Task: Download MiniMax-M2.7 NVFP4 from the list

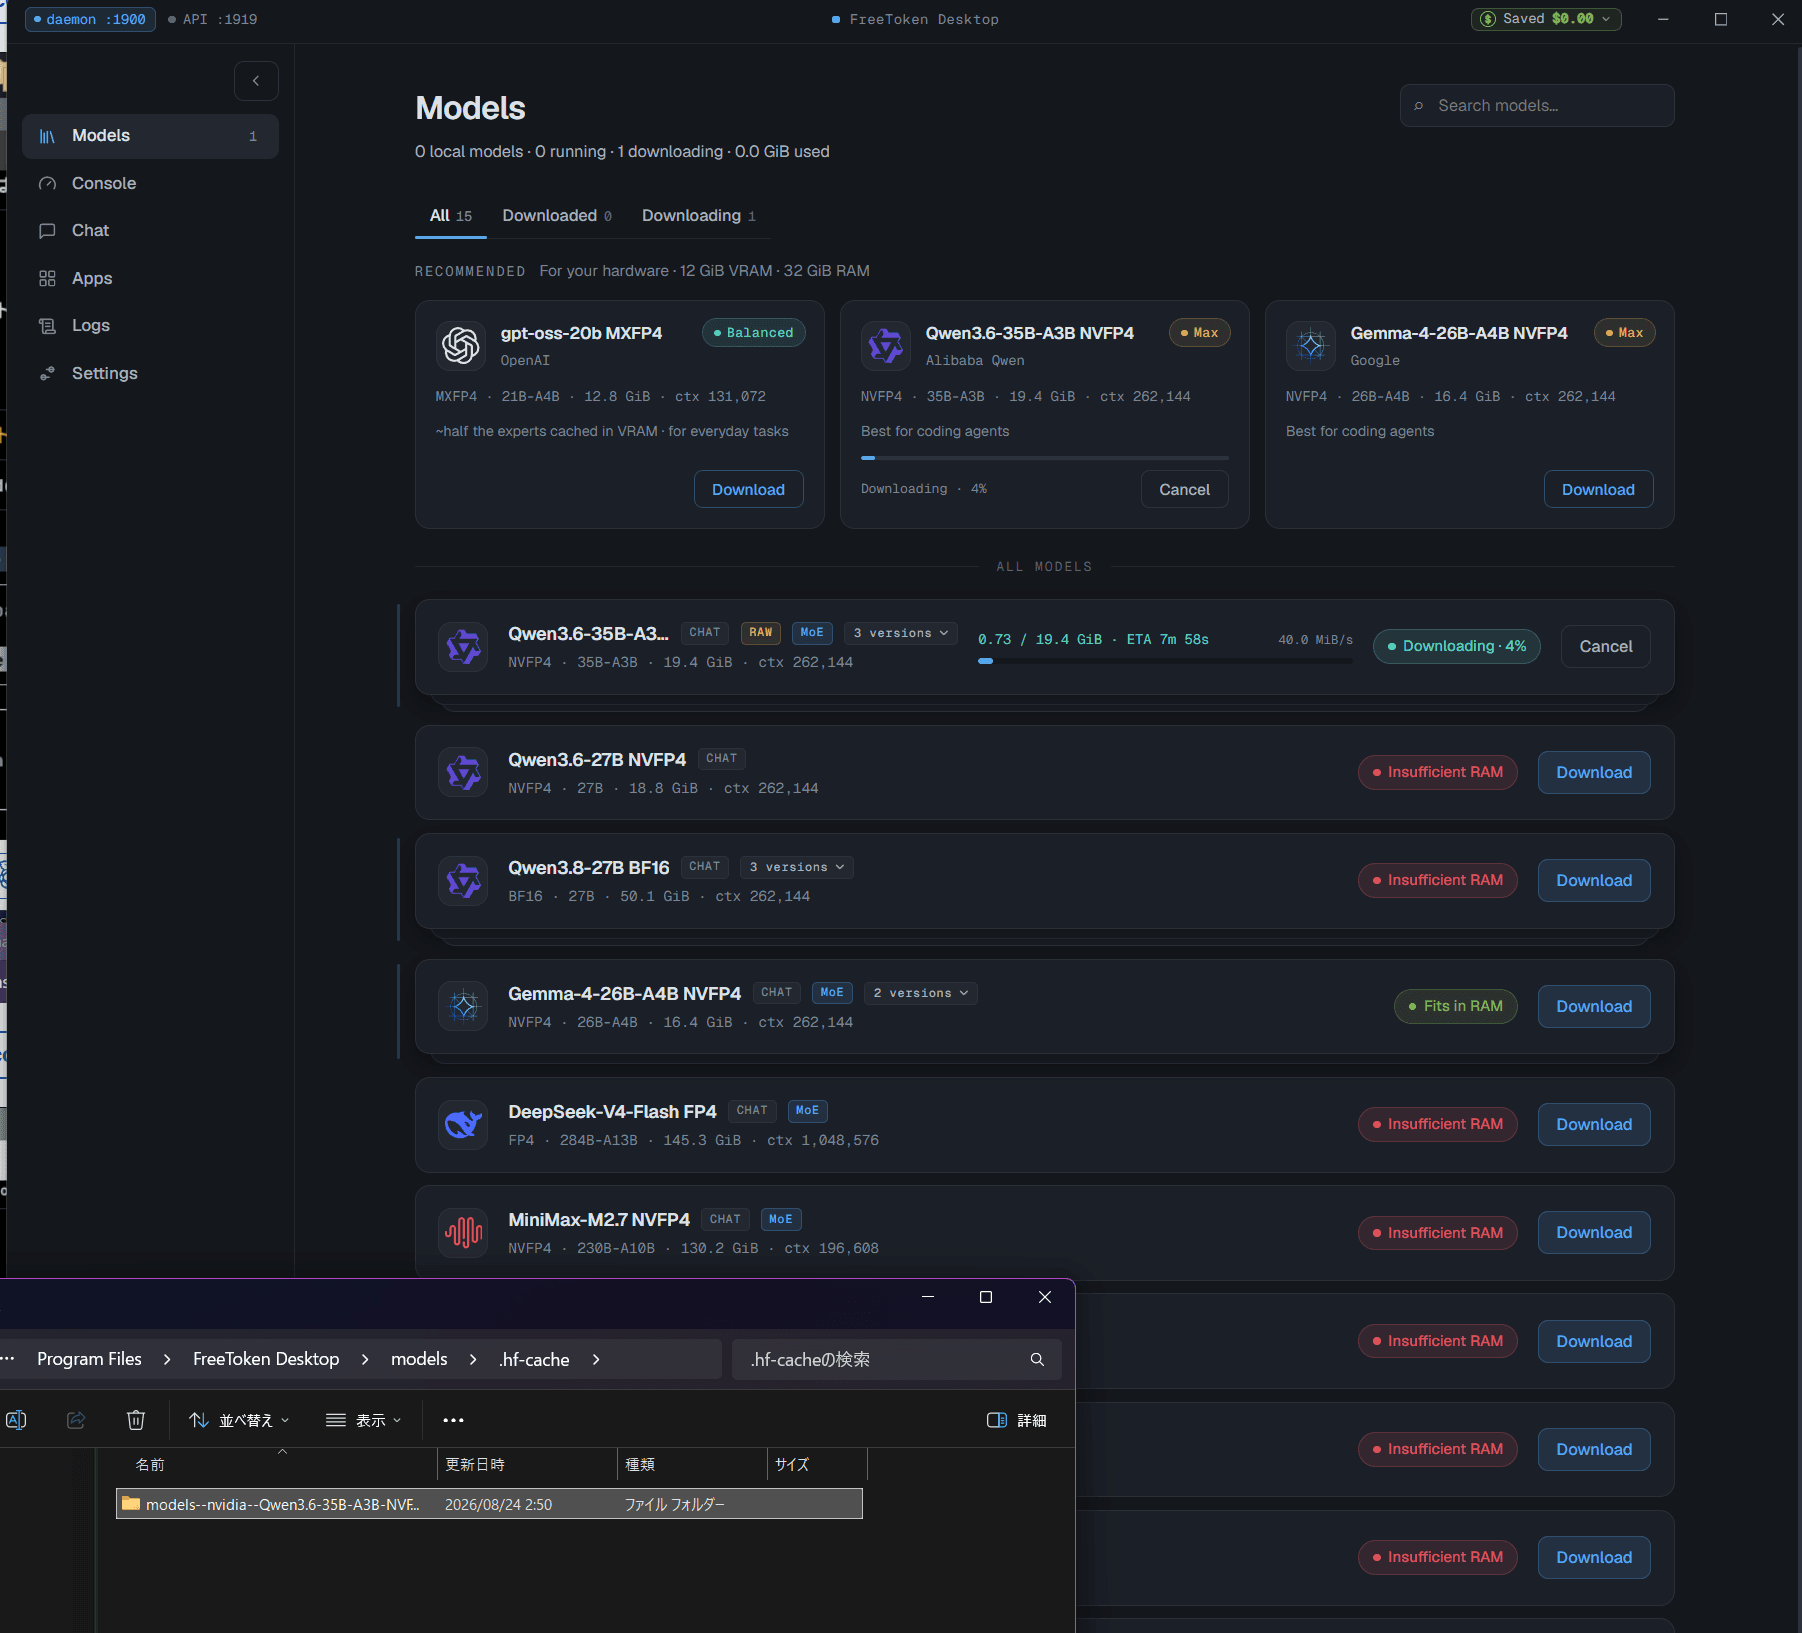Action: click(x=1594, y=1232)
